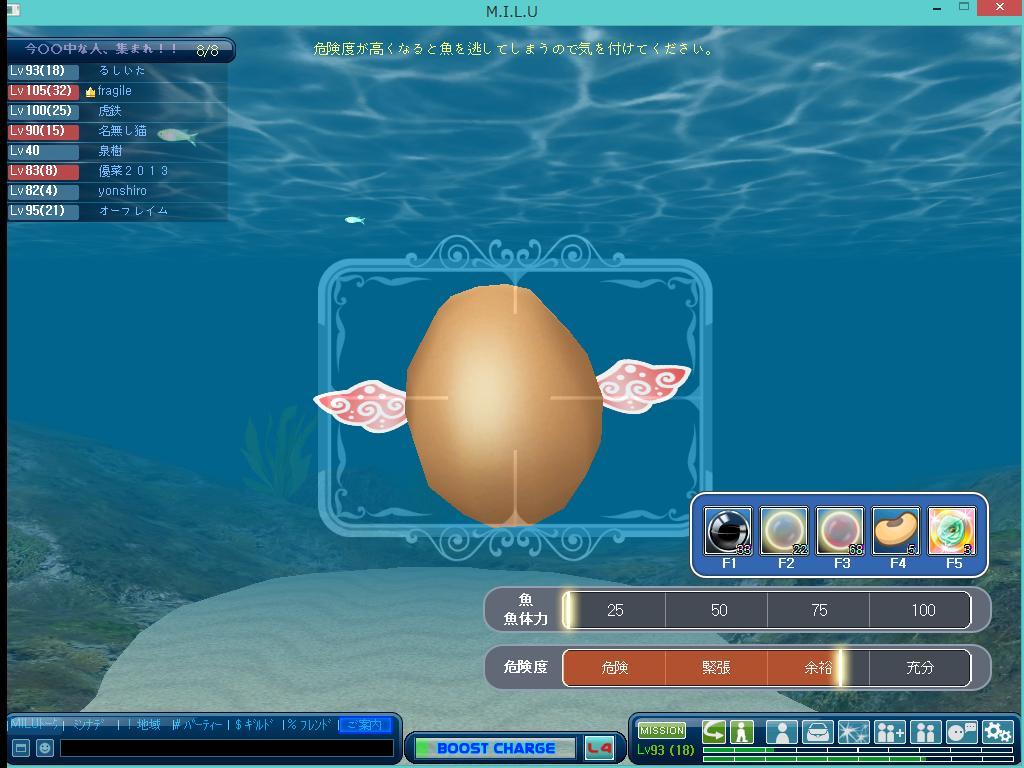Open the emoticon smiley picker

click(x=45, y=748)
